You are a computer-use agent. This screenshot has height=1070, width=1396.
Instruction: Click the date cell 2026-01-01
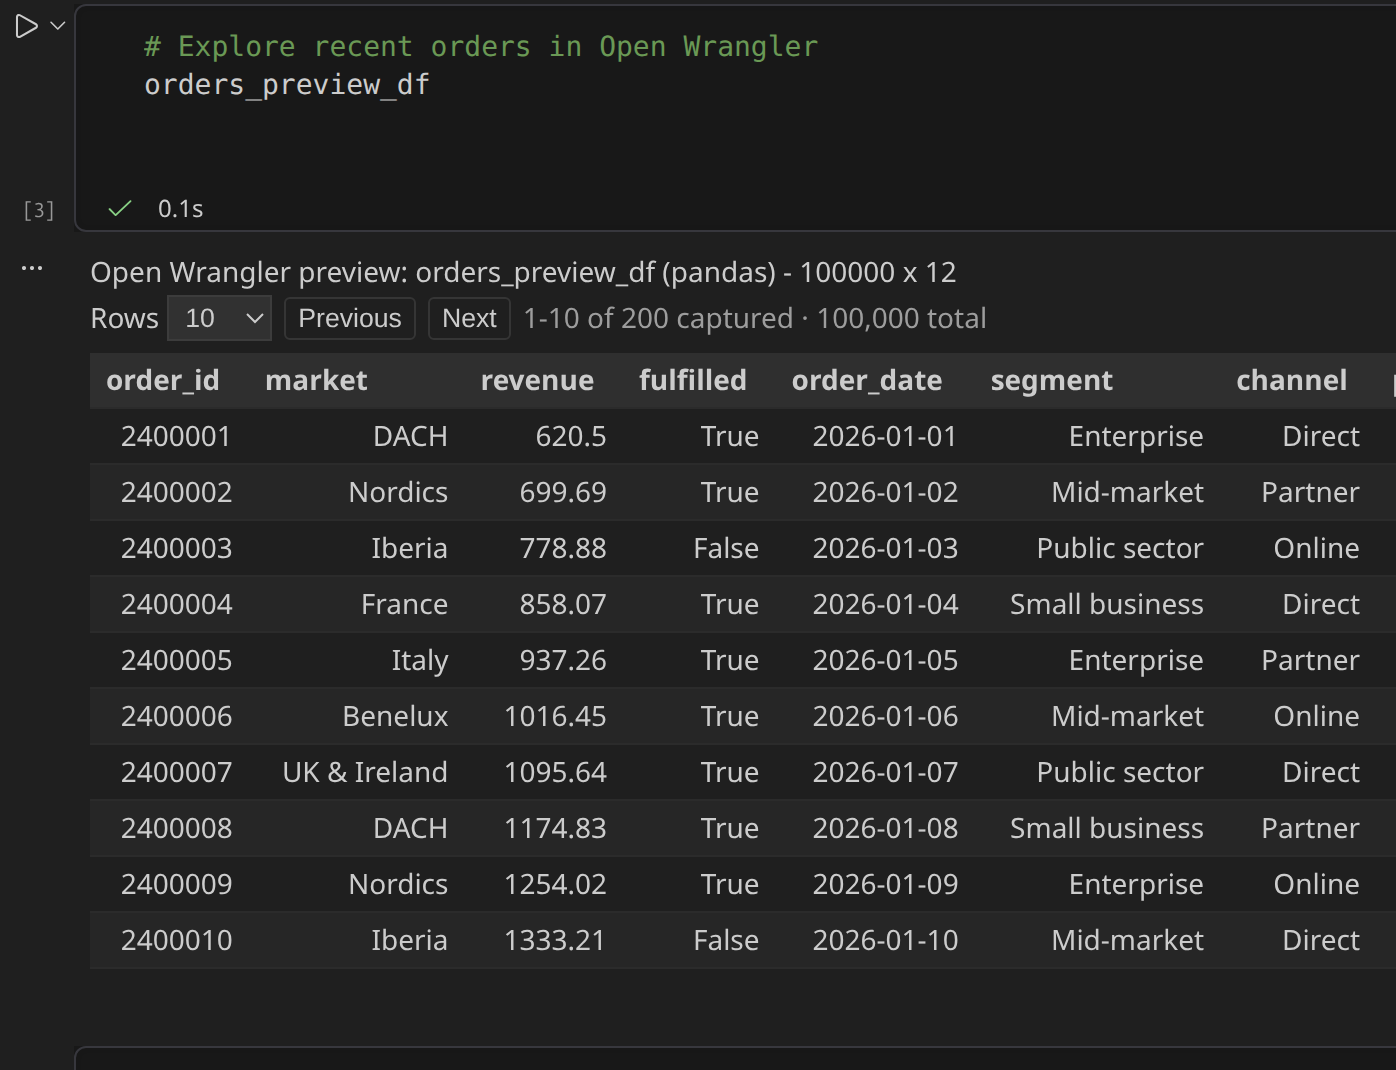[x=885, y=436]
